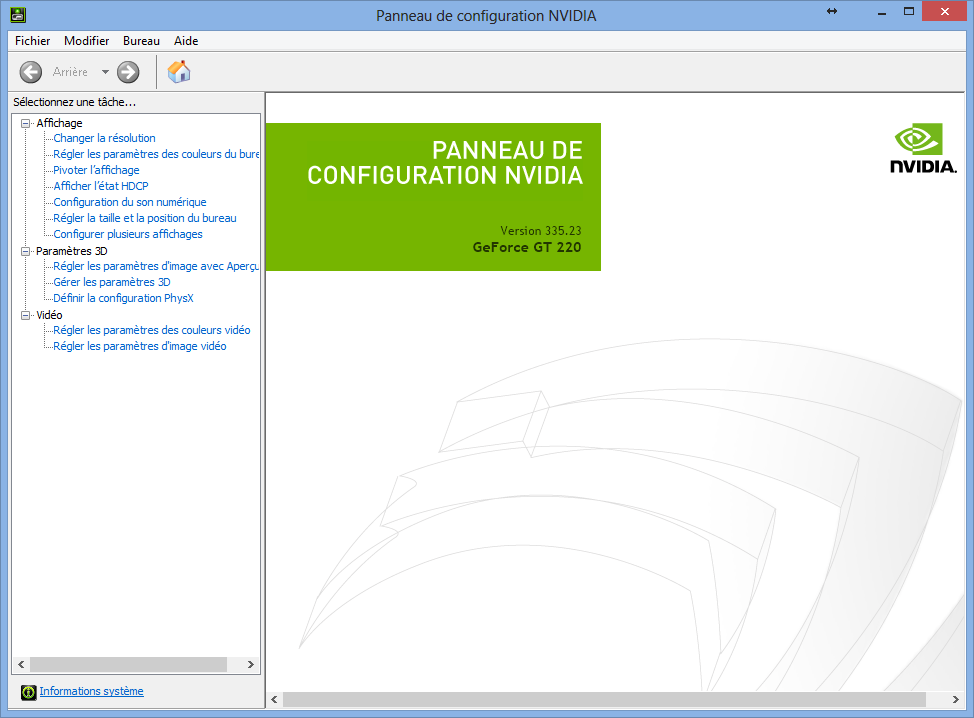Click the NVIDIA app icon in title bar
Viewport: 974px width, 718px height.
coord(18,14)
